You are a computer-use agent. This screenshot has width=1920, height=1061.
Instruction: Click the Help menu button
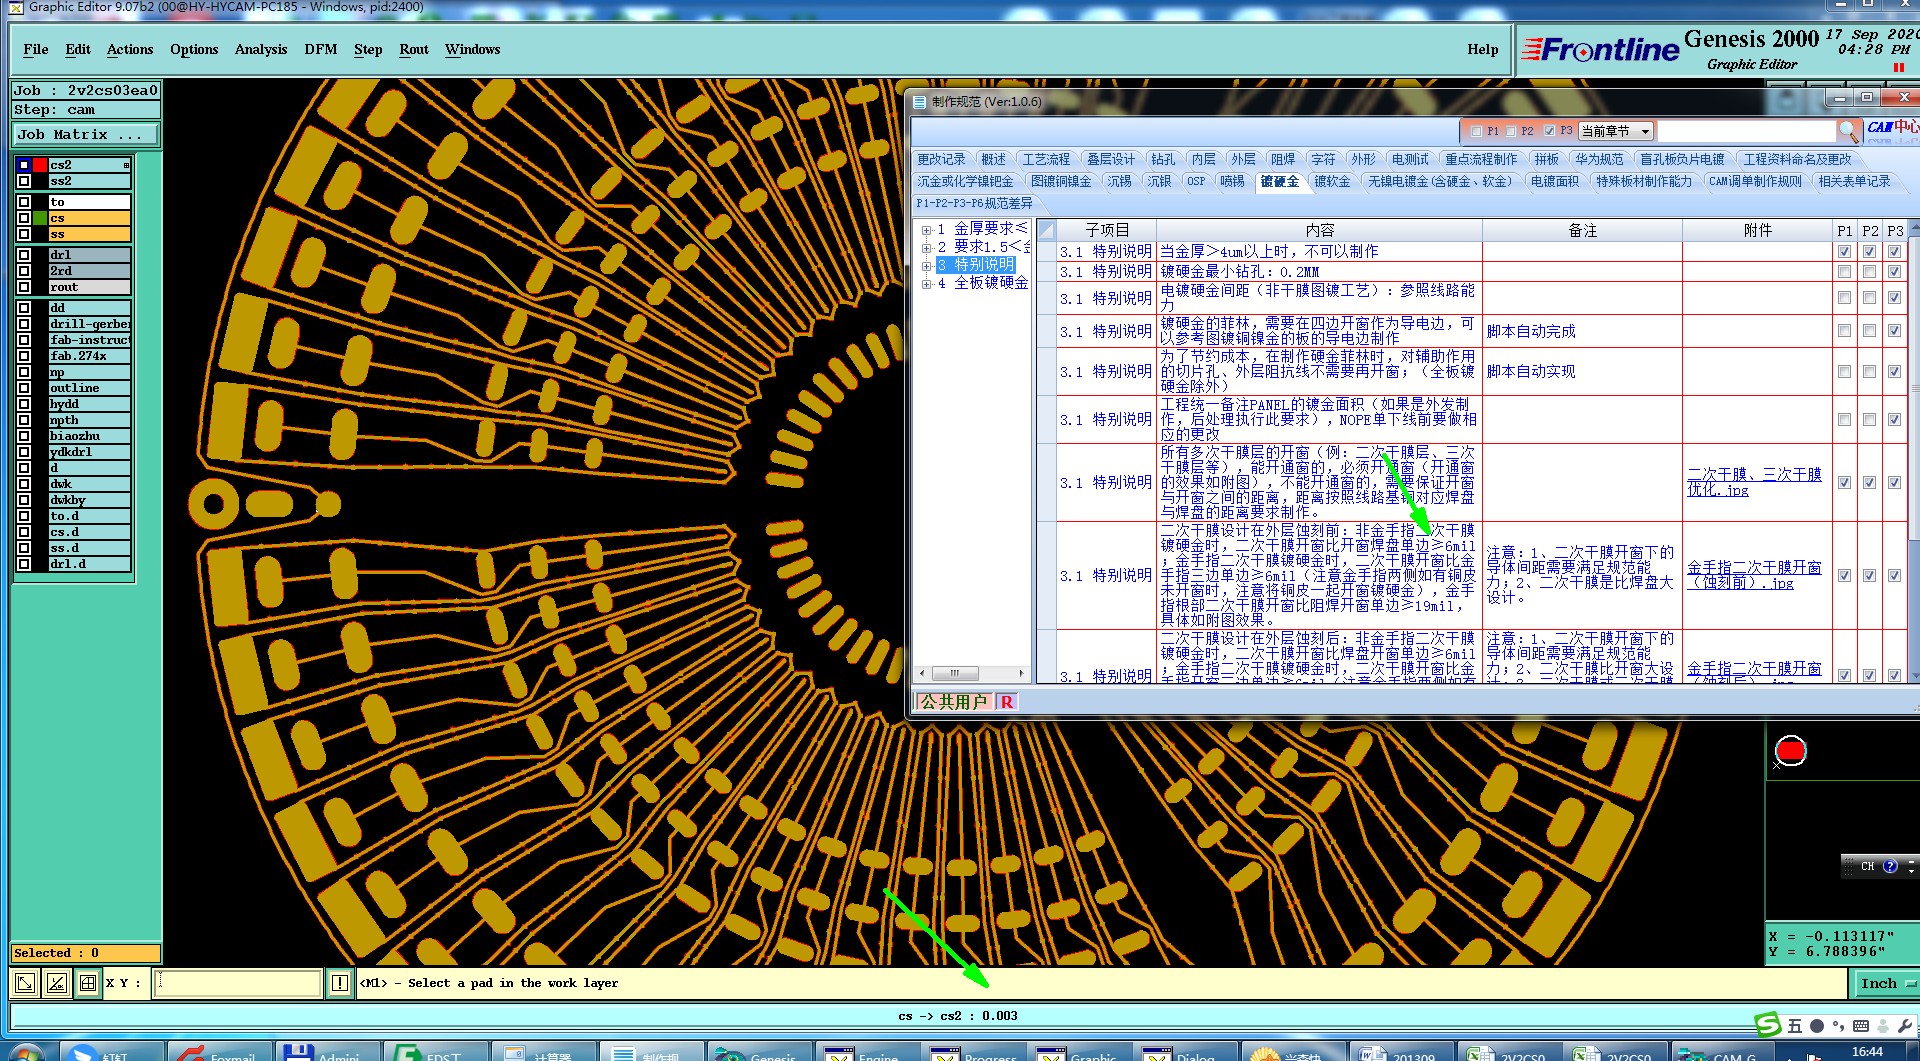1482,49
